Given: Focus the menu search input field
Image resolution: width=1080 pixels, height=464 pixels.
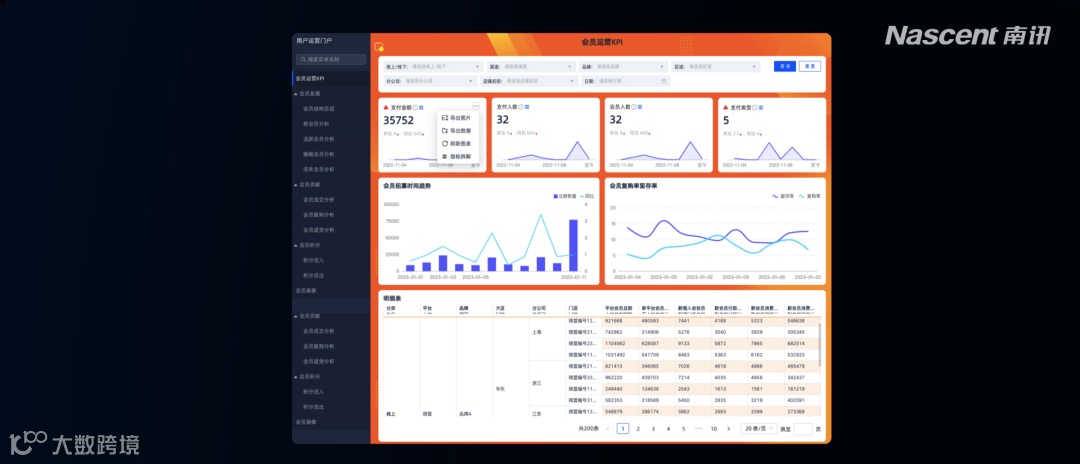Looking at the screenshot, I should tap(331, 60).
